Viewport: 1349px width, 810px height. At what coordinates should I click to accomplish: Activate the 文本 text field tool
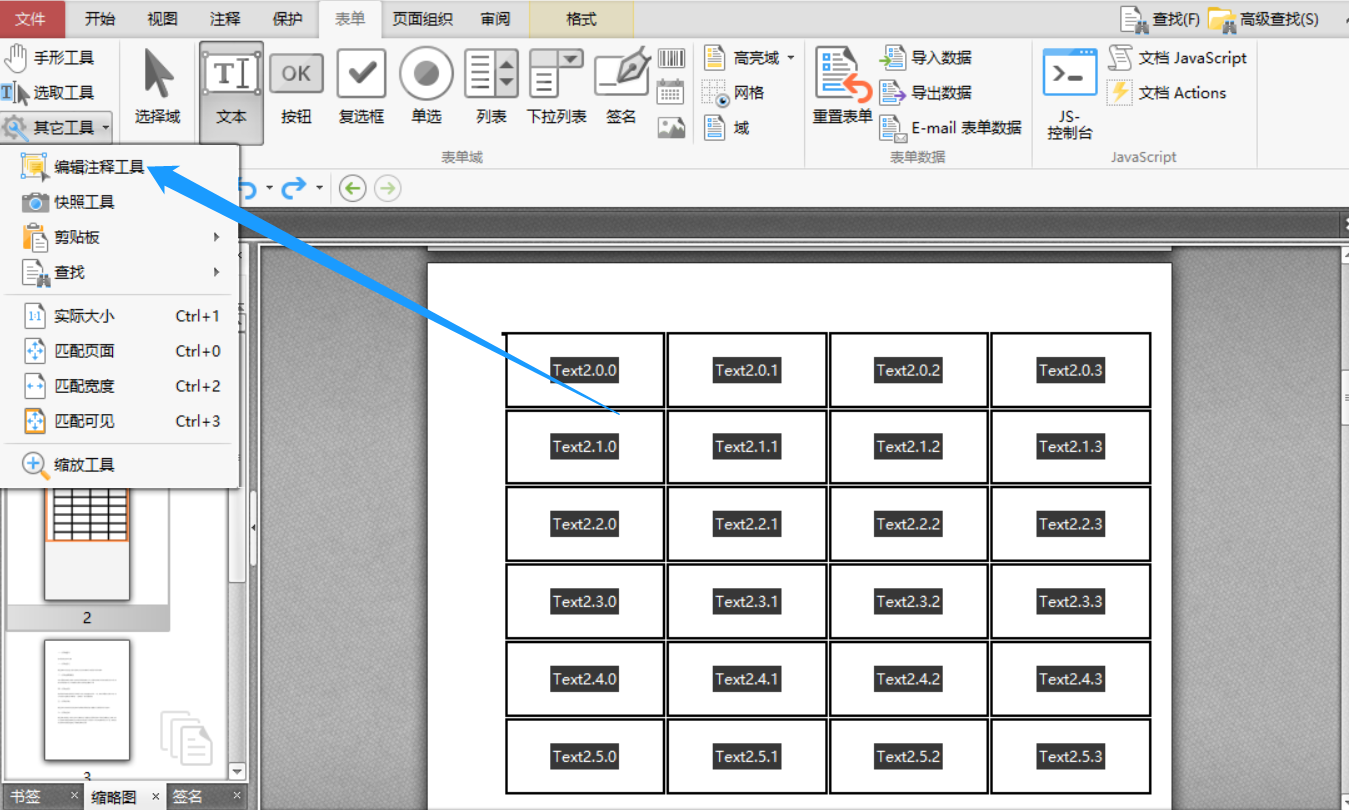point(231,91)
